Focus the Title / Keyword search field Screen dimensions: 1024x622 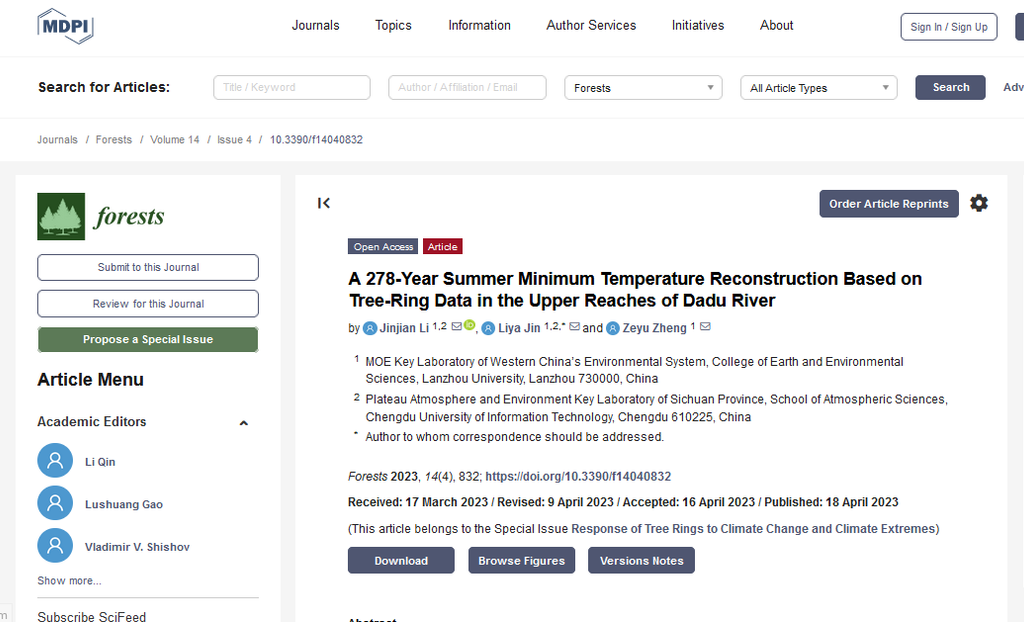coord(292,88)
